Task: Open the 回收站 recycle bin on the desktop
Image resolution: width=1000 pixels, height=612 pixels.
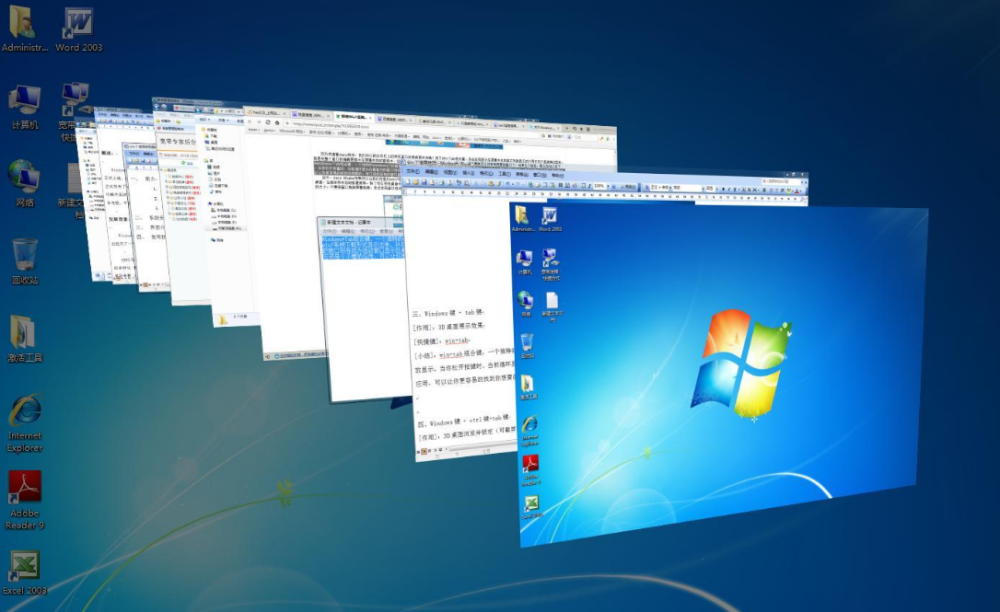Action: (24, 261)
